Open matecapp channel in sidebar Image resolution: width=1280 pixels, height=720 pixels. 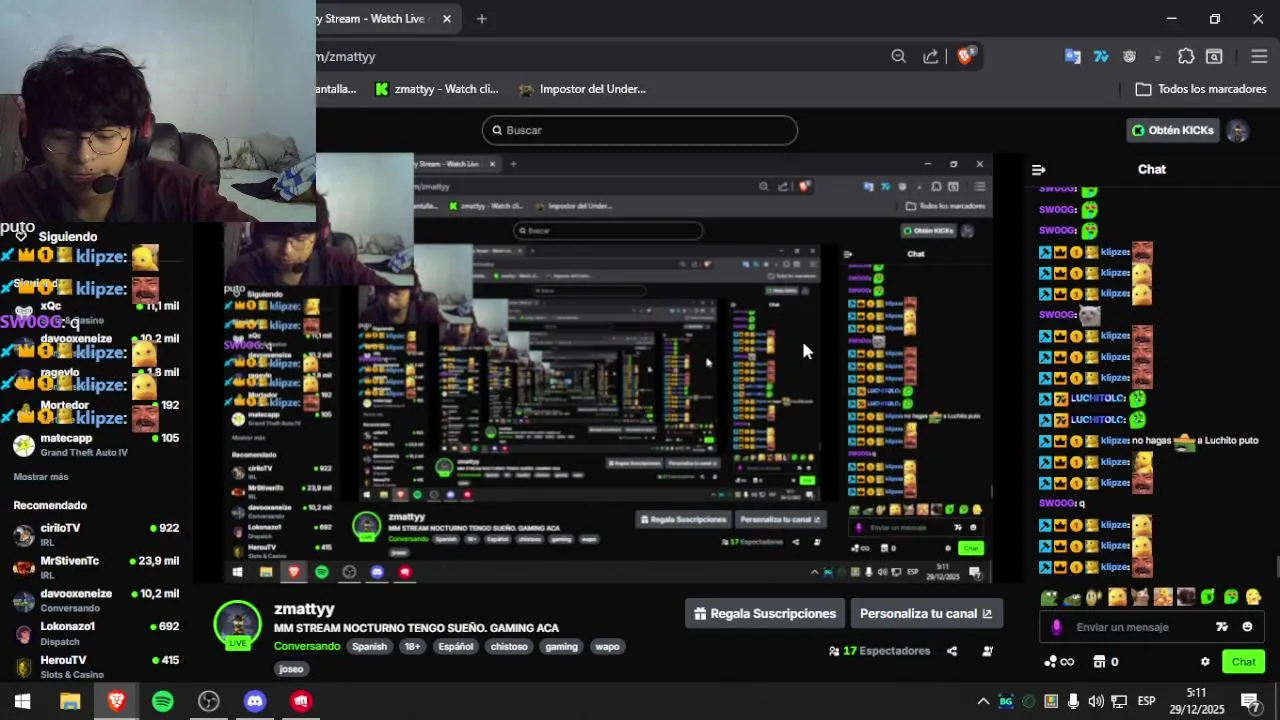(96, 445)
